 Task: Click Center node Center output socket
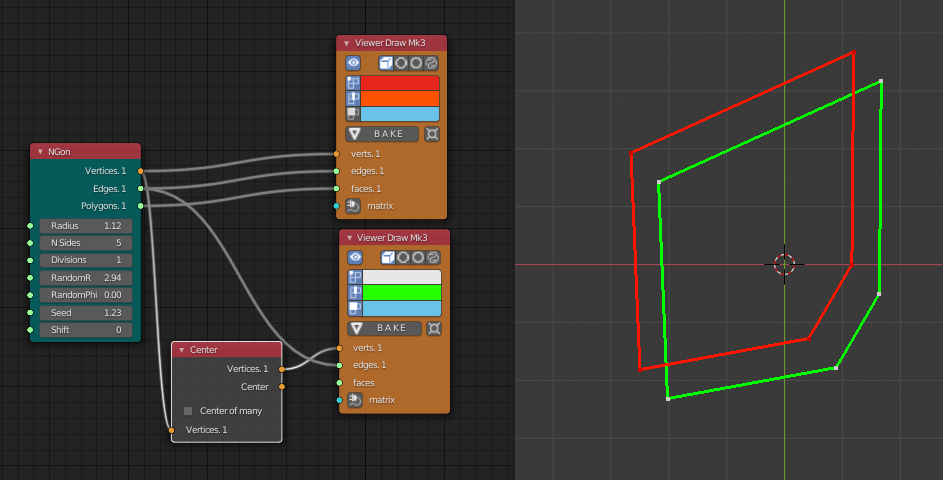281,387
